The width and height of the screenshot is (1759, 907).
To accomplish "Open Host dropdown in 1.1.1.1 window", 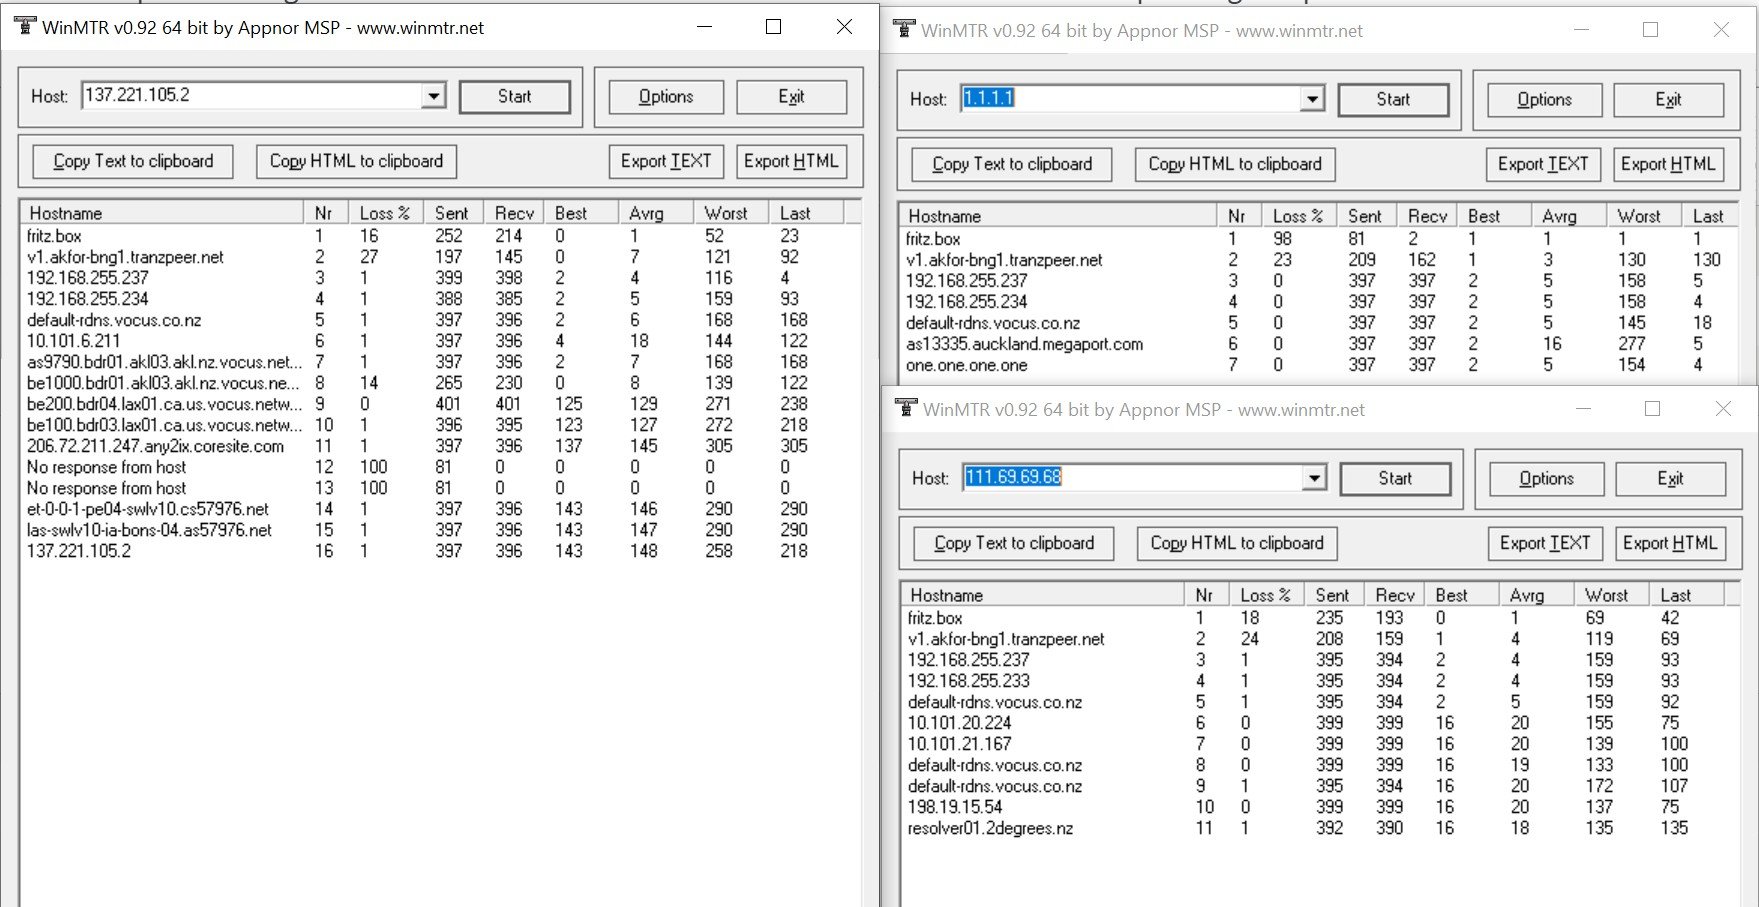I will tap(1312, 99).
